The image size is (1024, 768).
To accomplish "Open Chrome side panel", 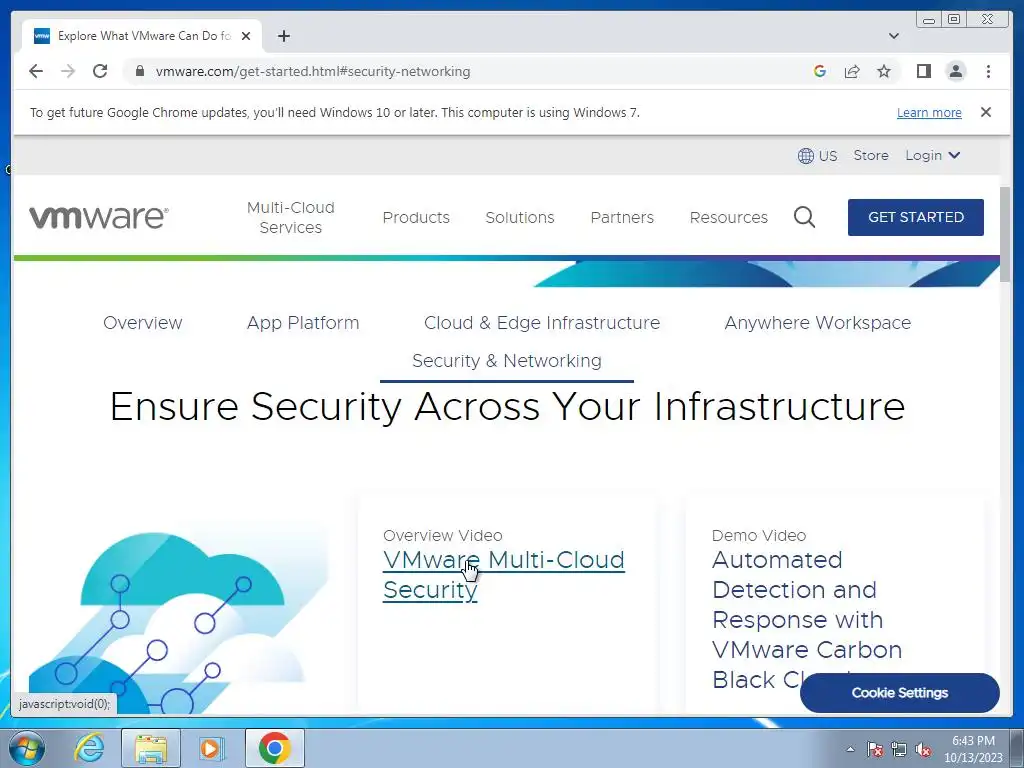I will tap(923, 71).
